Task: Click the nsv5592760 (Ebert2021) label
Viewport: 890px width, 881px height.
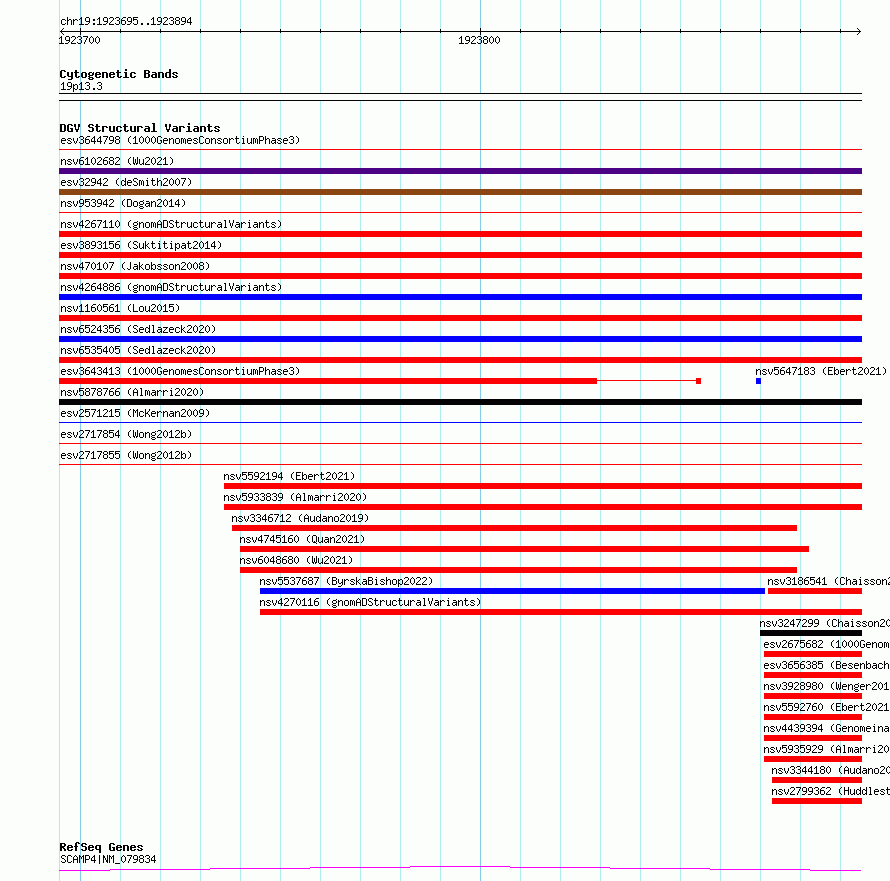Action: point(826,707)
